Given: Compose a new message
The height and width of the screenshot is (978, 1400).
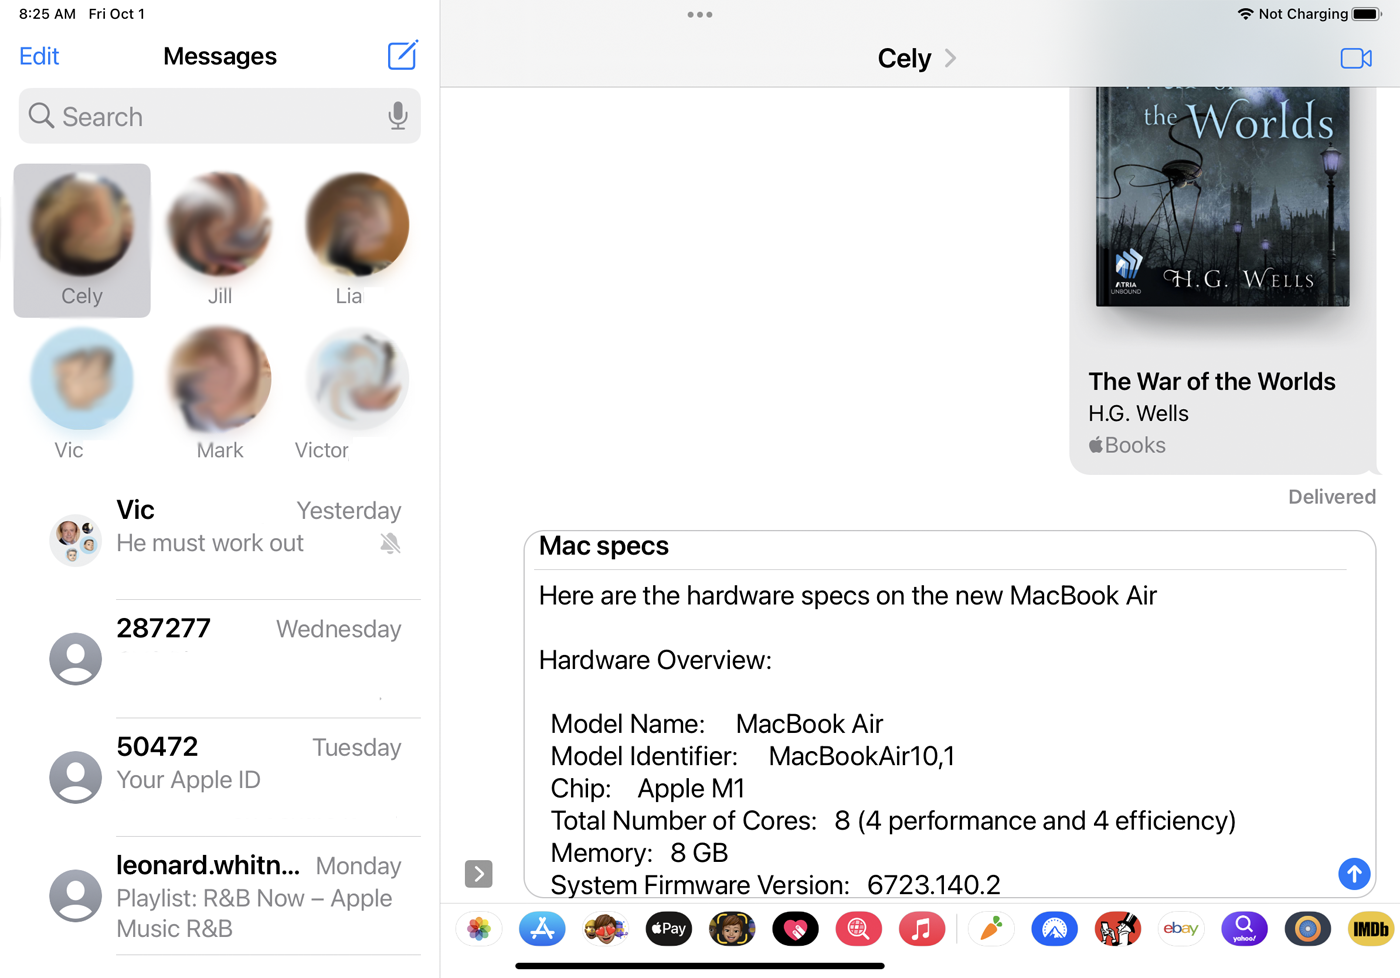Looking at the screenshot, I should pyautogui.click(x=402, y=55).
